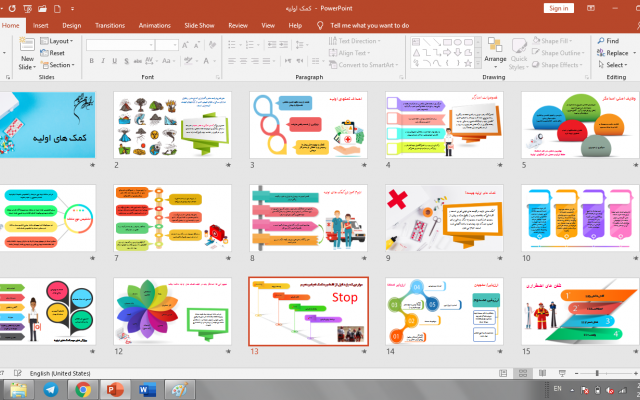Click the Center align paragraph icon
The width and height of the screenshot is (640, 400).
tap(243, 61)
